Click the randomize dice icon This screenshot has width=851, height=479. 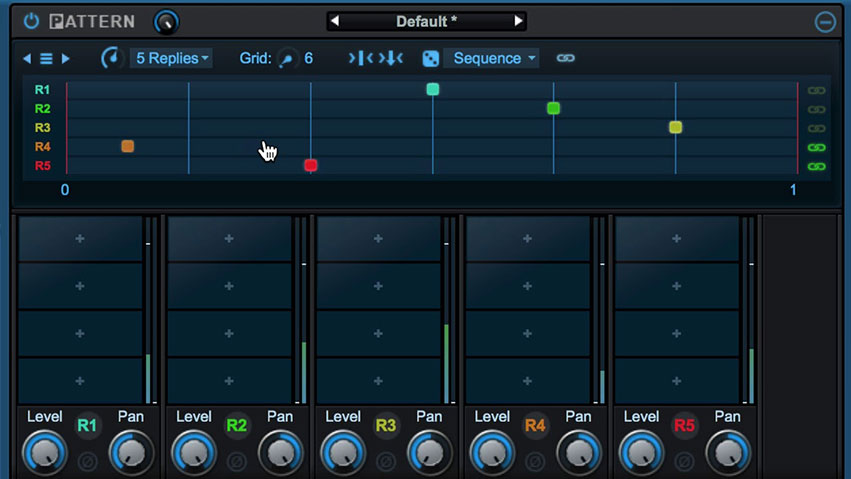point(430,59)
